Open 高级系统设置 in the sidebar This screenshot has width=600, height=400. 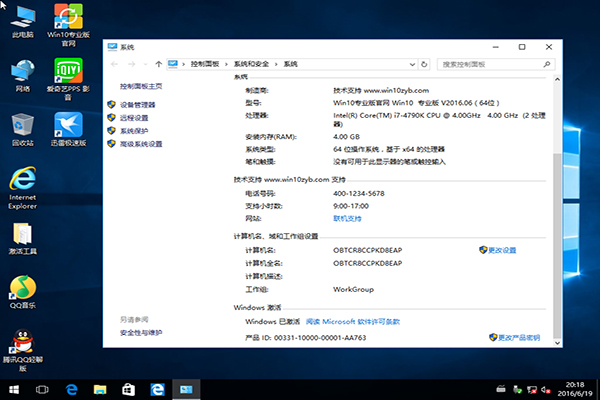point(140,143)
